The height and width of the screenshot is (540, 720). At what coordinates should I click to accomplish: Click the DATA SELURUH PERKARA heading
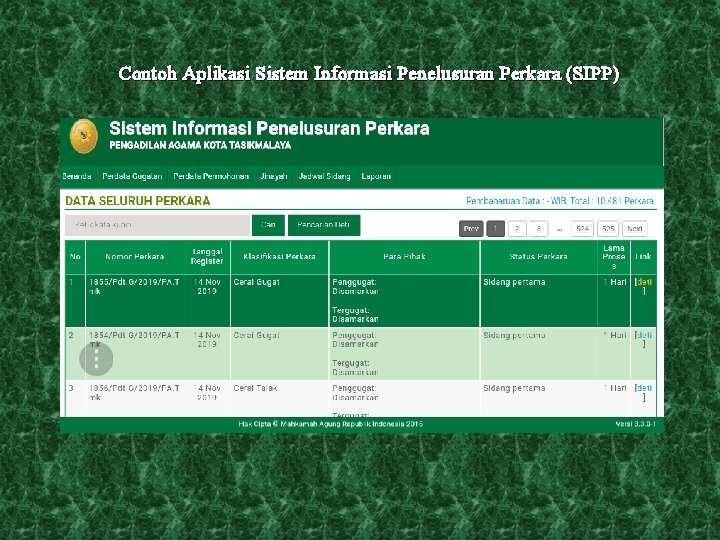[x=138, y=201]
